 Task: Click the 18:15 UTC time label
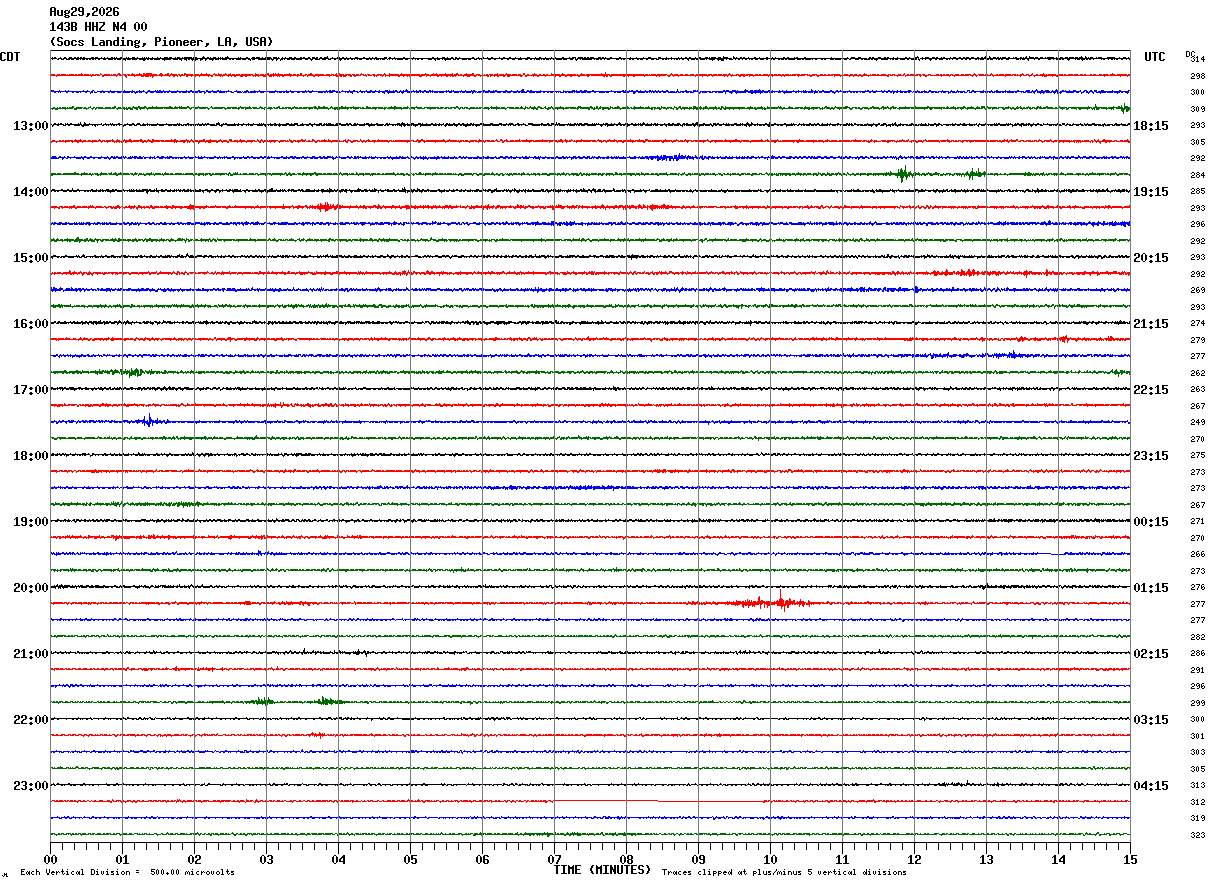(1151, 126)
